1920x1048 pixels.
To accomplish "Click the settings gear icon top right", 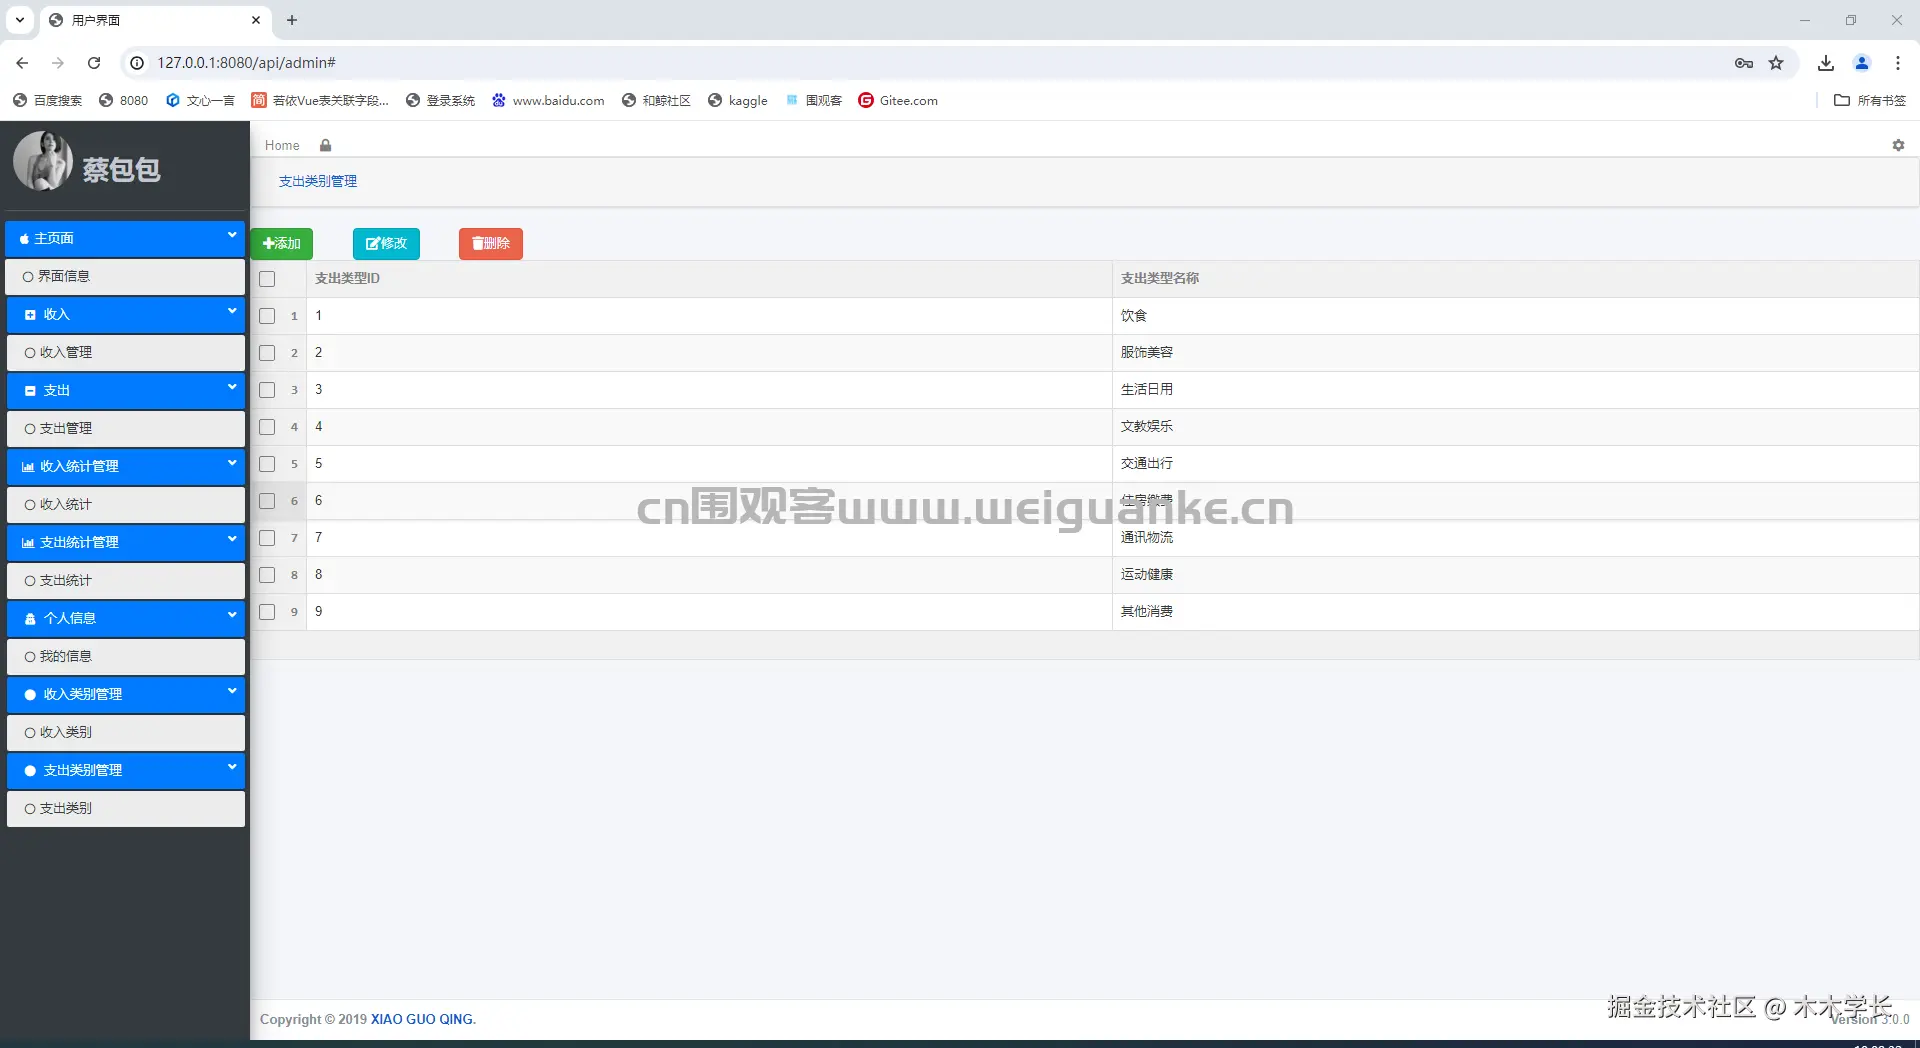I will 1897,145.
